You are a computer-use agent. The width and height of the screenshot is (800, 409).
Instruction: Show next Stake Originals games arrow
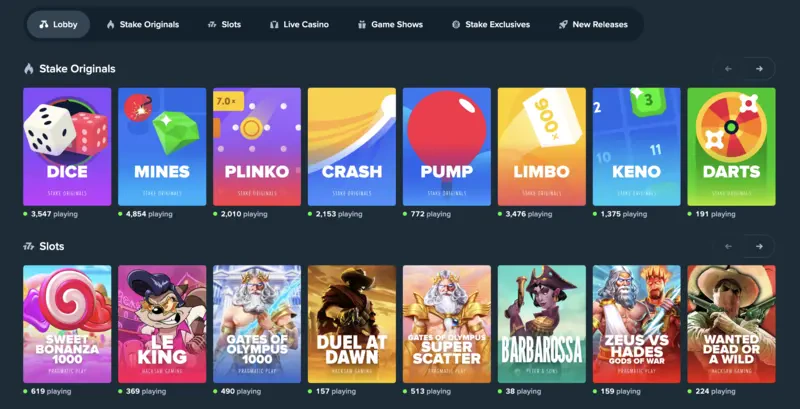(x=760, y=69)
